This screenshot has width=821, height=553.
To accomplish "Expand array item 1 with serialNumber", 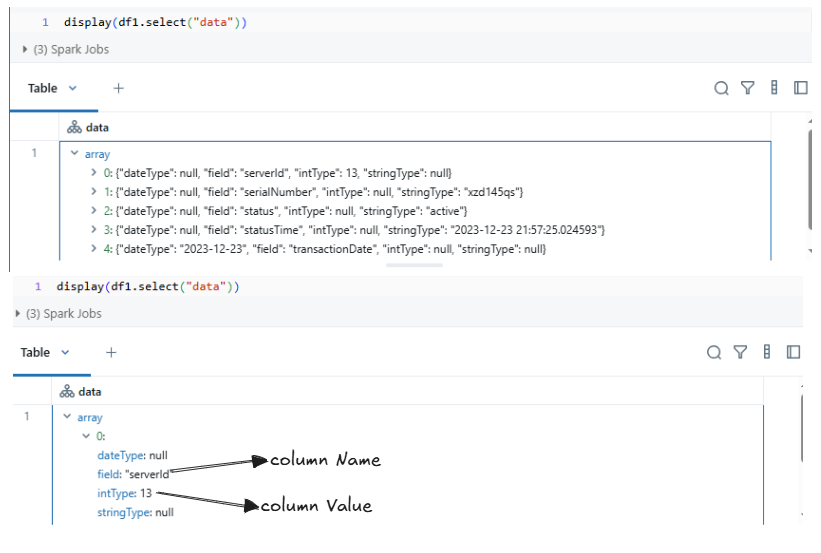I will pos(94,191).
